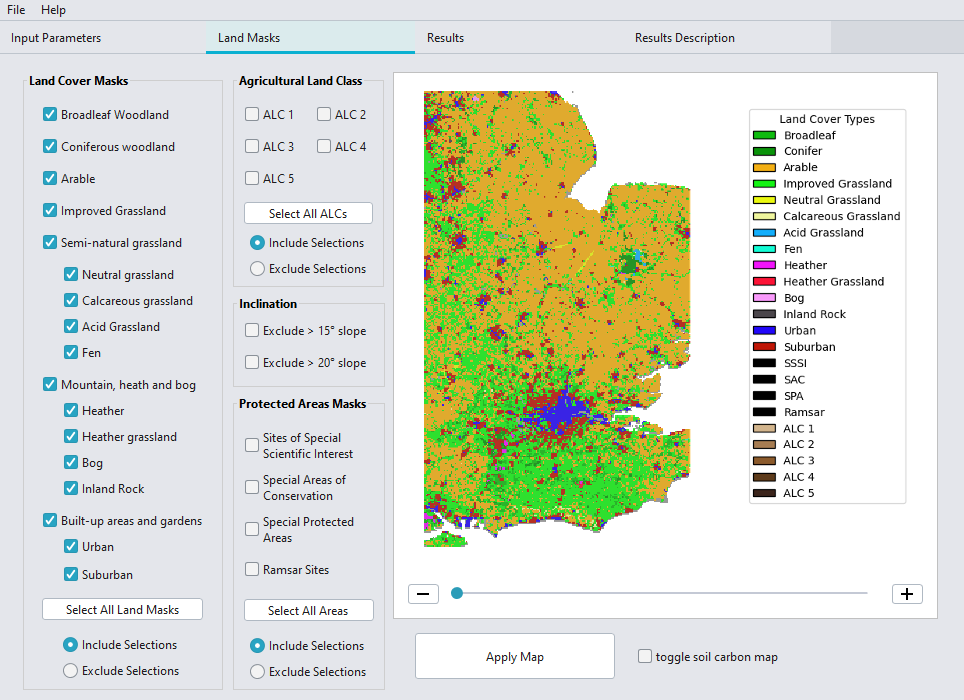The image size is (964, 700).
Task: Switch to the Input Parameters tab
Action: (x=56, y=38)
